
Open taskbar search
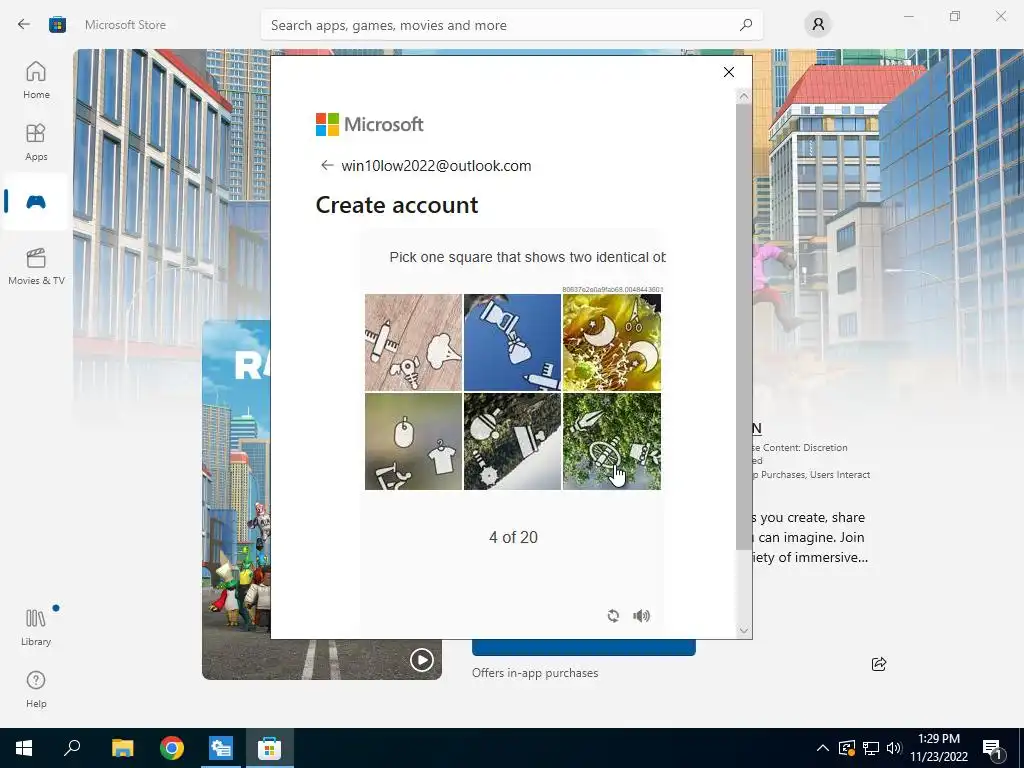pyautogui.click(x=72, y=748)
